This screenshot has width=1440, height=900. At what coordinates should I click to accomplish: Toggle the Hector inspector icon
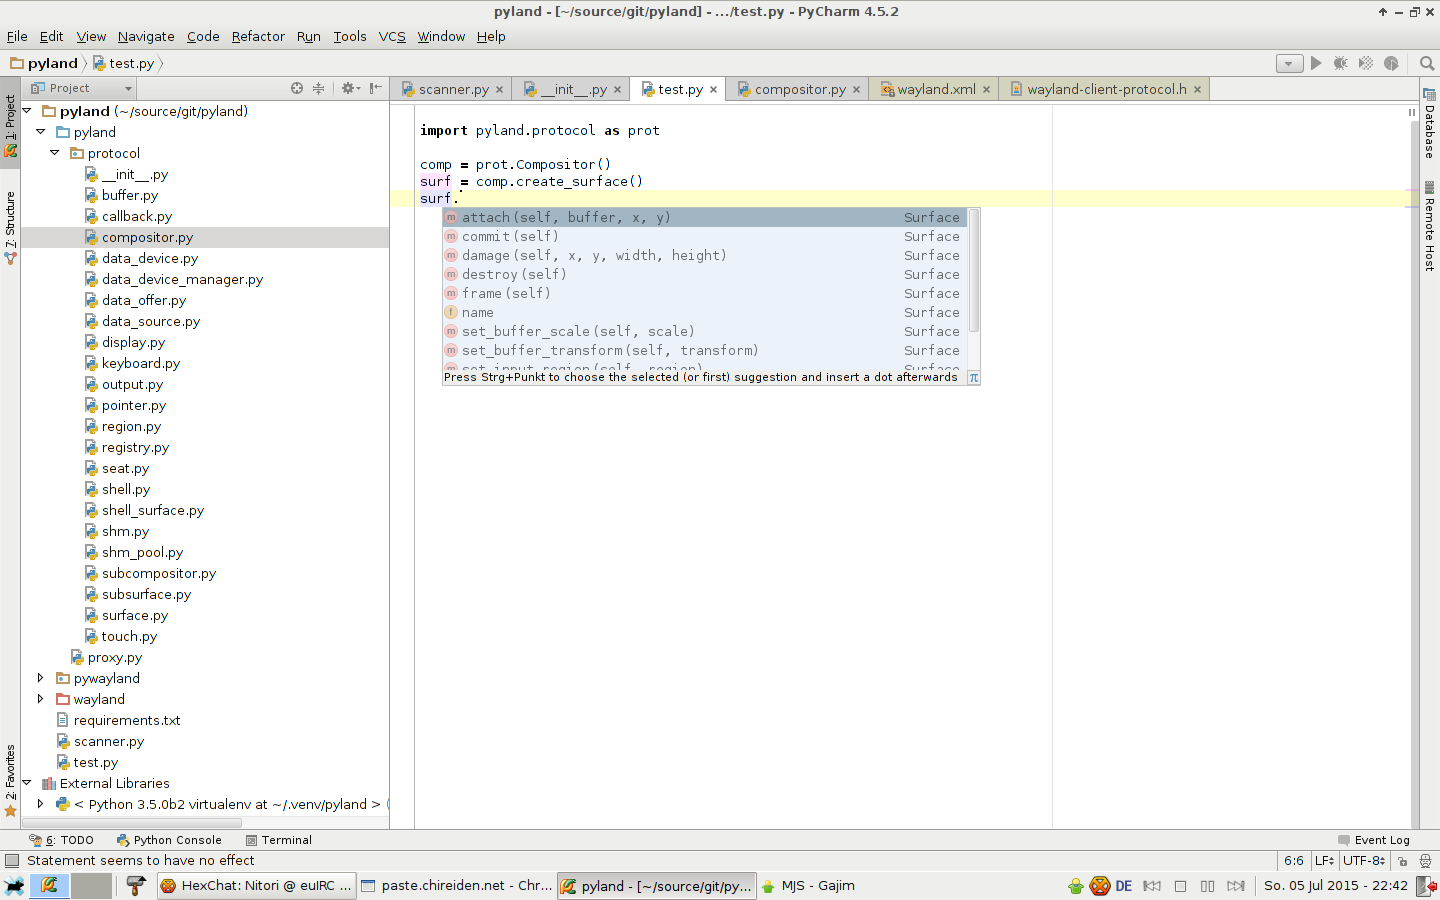coord(1425,861)
